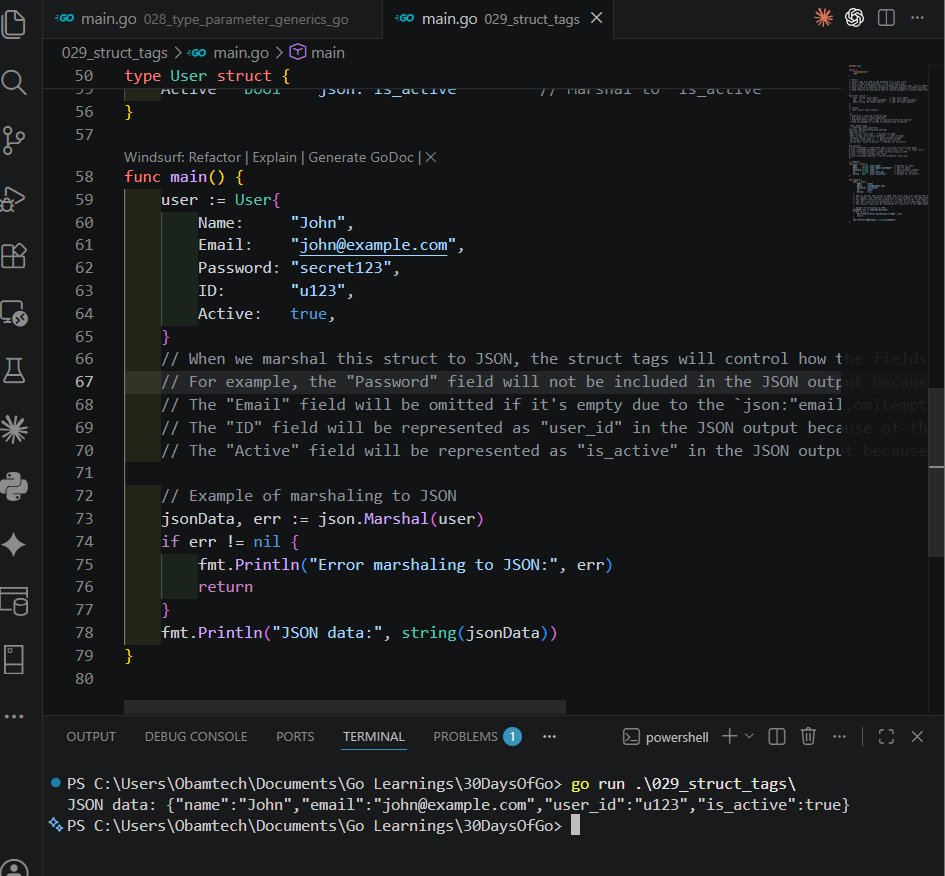The height and width of the screenshot is (876, 945).
Task: Close the 029_struct_tags main.go tab
Action: pos(597,18)
